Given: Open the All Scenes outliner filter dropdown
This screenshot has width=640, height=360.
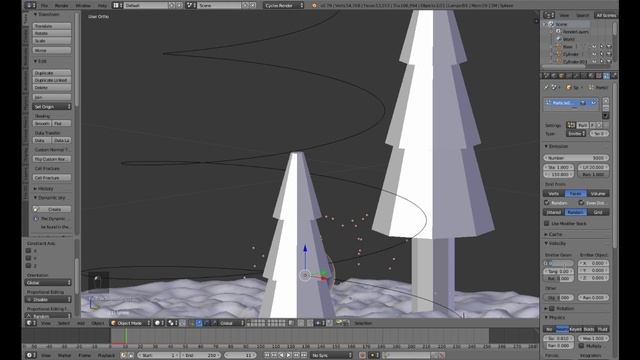Looking at the screenshot, I should pyautogui.click(x=606, y=15).
